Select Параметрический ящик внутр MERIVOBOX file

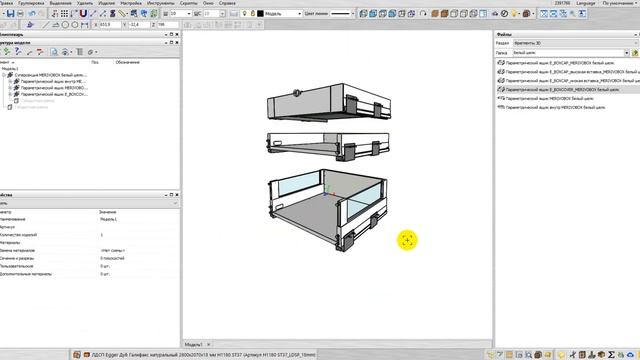point(555,107)
